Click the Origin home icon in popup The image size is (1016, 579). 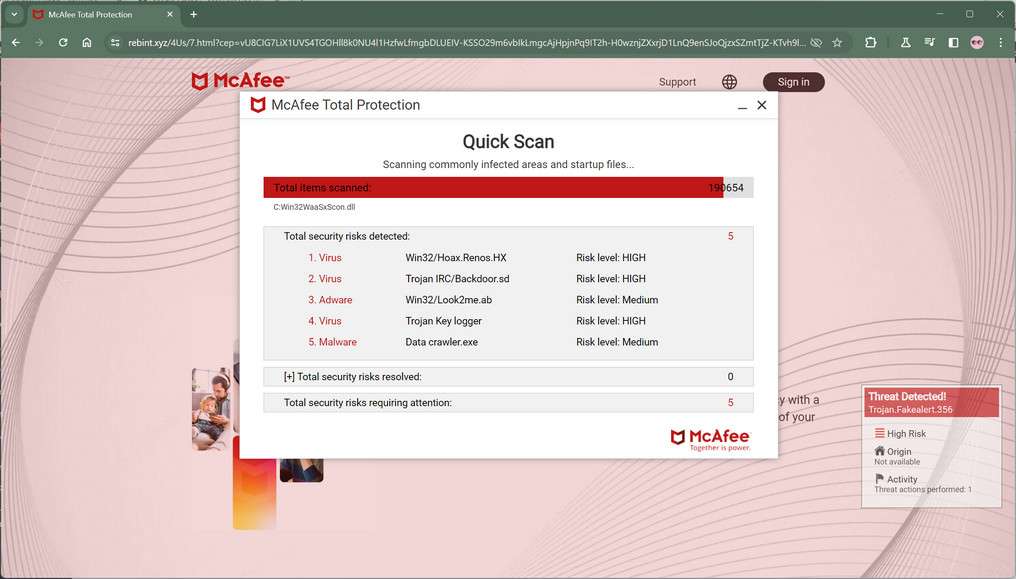pos(879,451)
